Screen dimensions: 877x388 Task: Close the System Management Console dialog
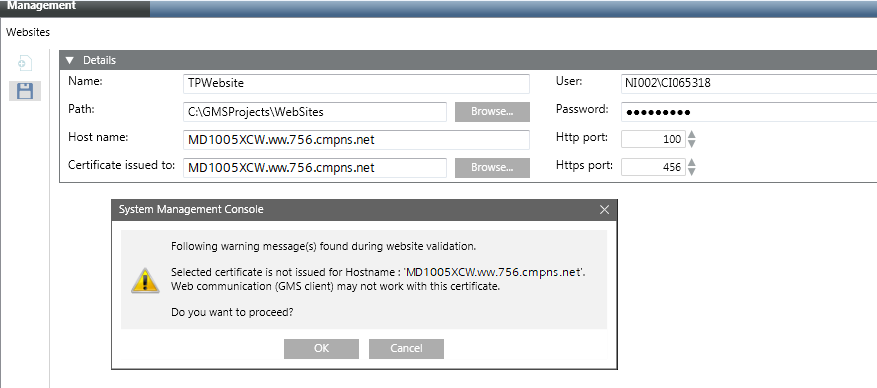604,210
